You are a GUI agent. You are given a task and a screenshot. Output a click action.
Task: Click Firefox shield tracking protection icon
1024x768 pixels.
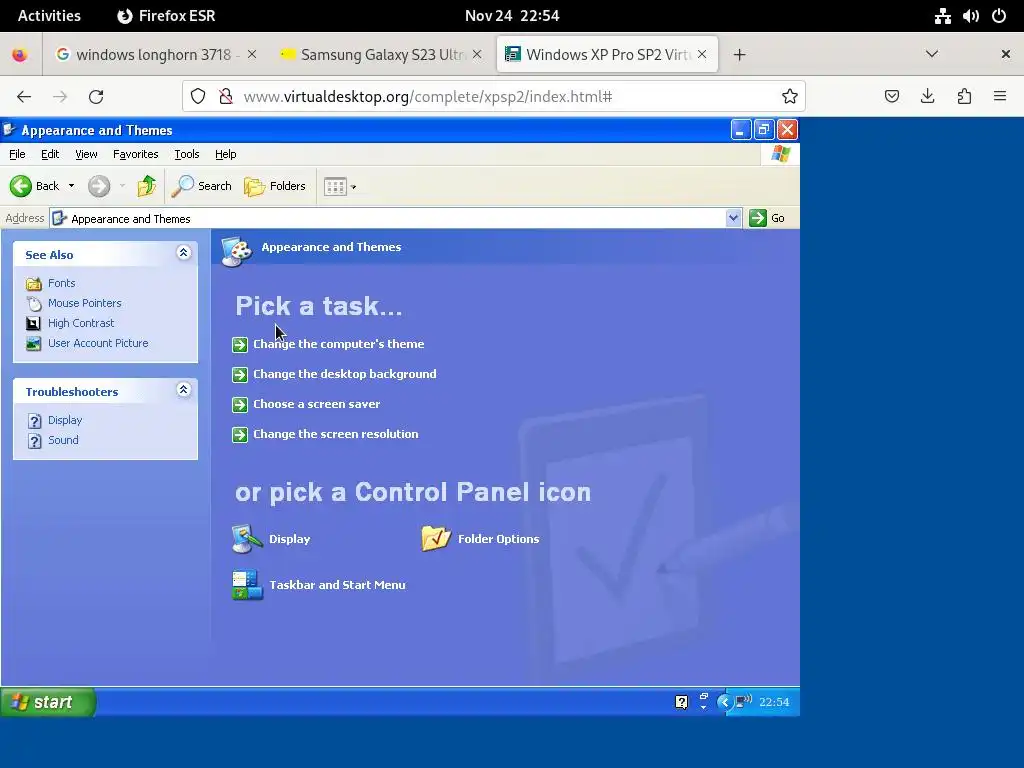coord(198,97)
